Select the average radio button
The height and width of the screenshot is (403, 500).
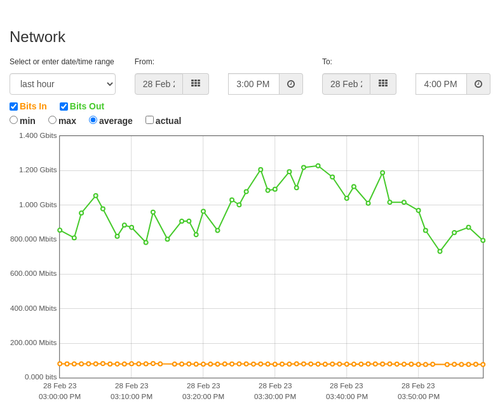click(93, 120)
